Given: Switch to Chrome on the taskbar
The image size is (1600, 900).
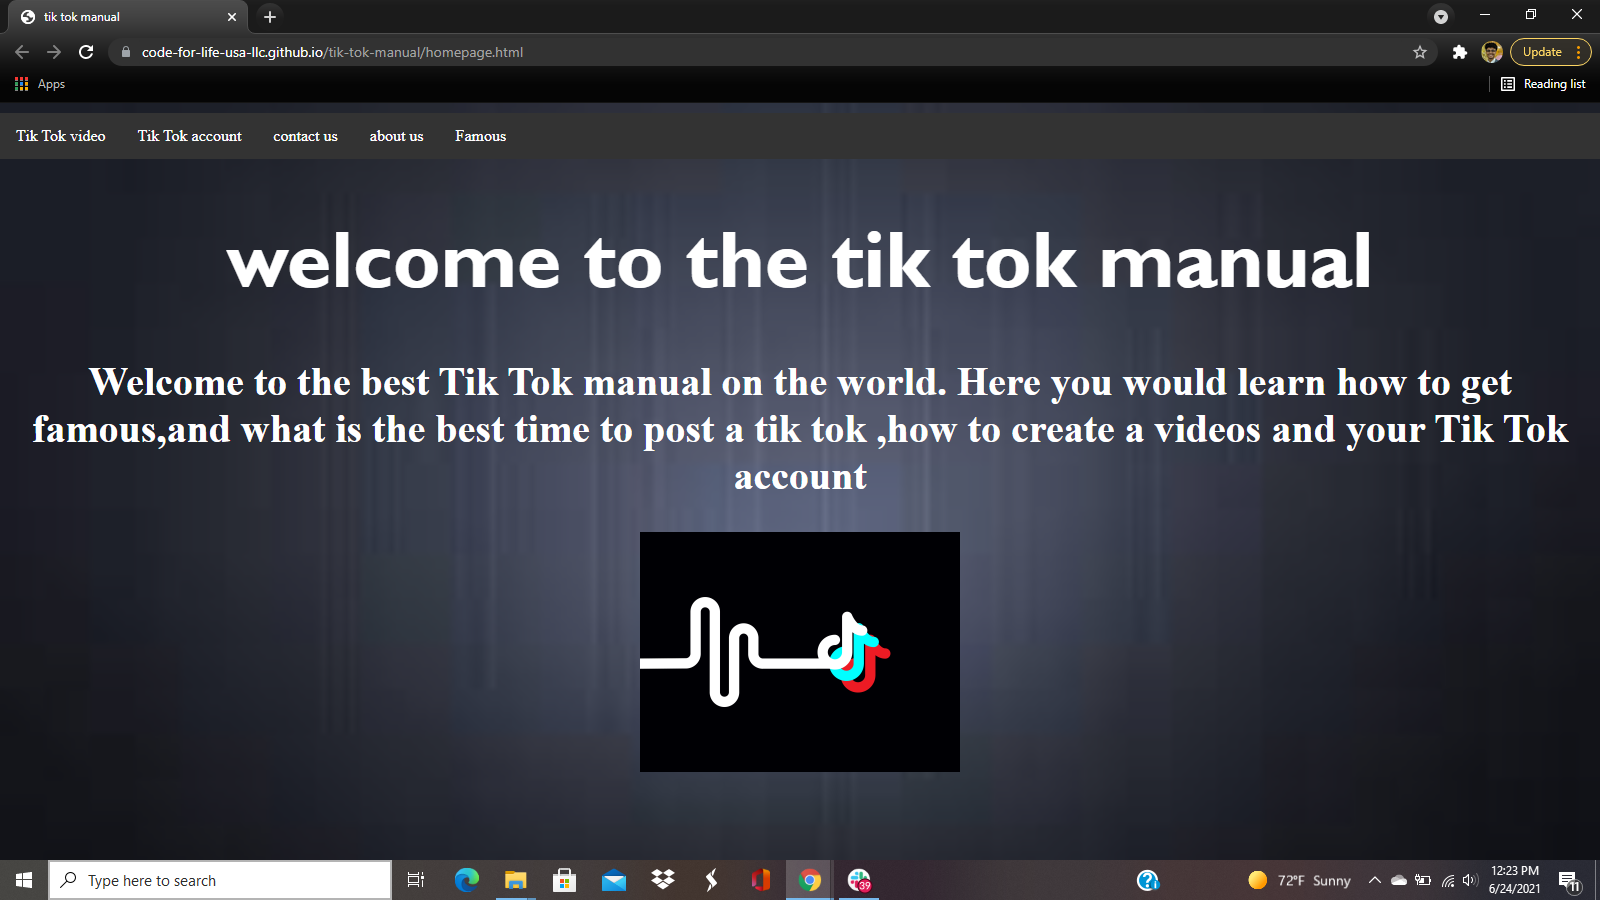Looking at the screenshot, I should point(810,880).
